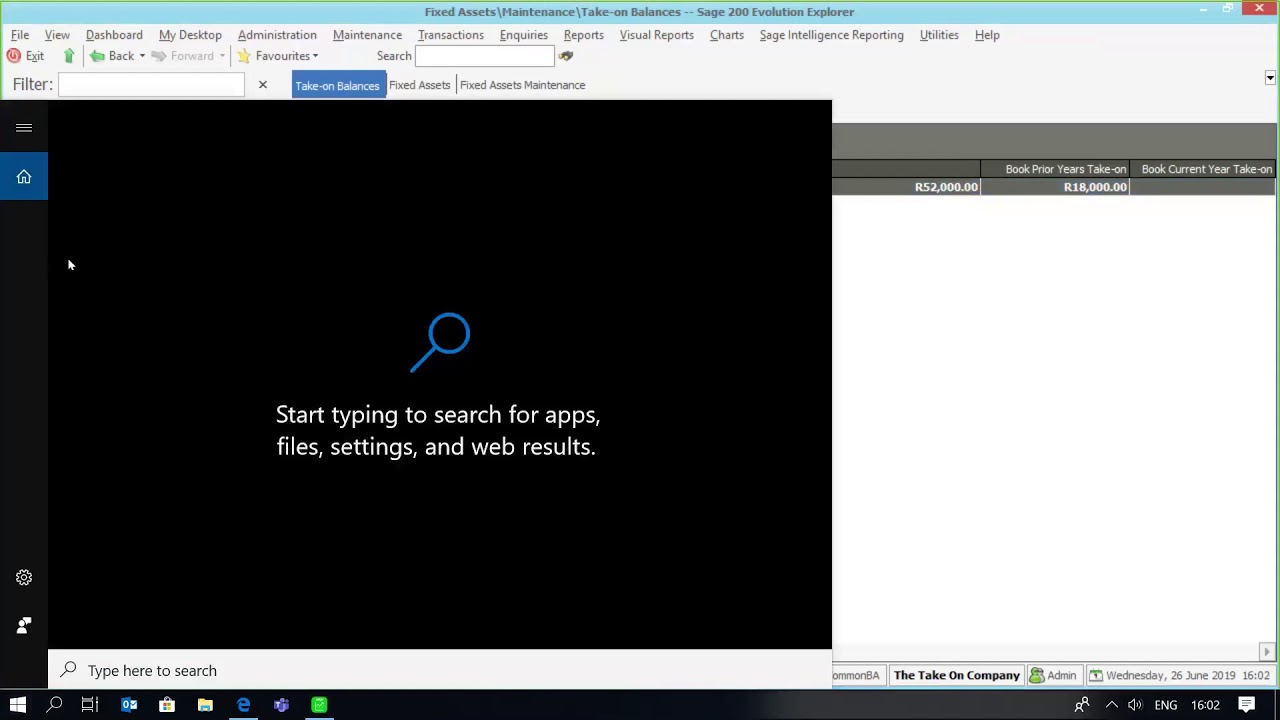Show hidden system tray icons
Image resolution: width=1280 pixels, height=720 pixels.
point(1111,705)
